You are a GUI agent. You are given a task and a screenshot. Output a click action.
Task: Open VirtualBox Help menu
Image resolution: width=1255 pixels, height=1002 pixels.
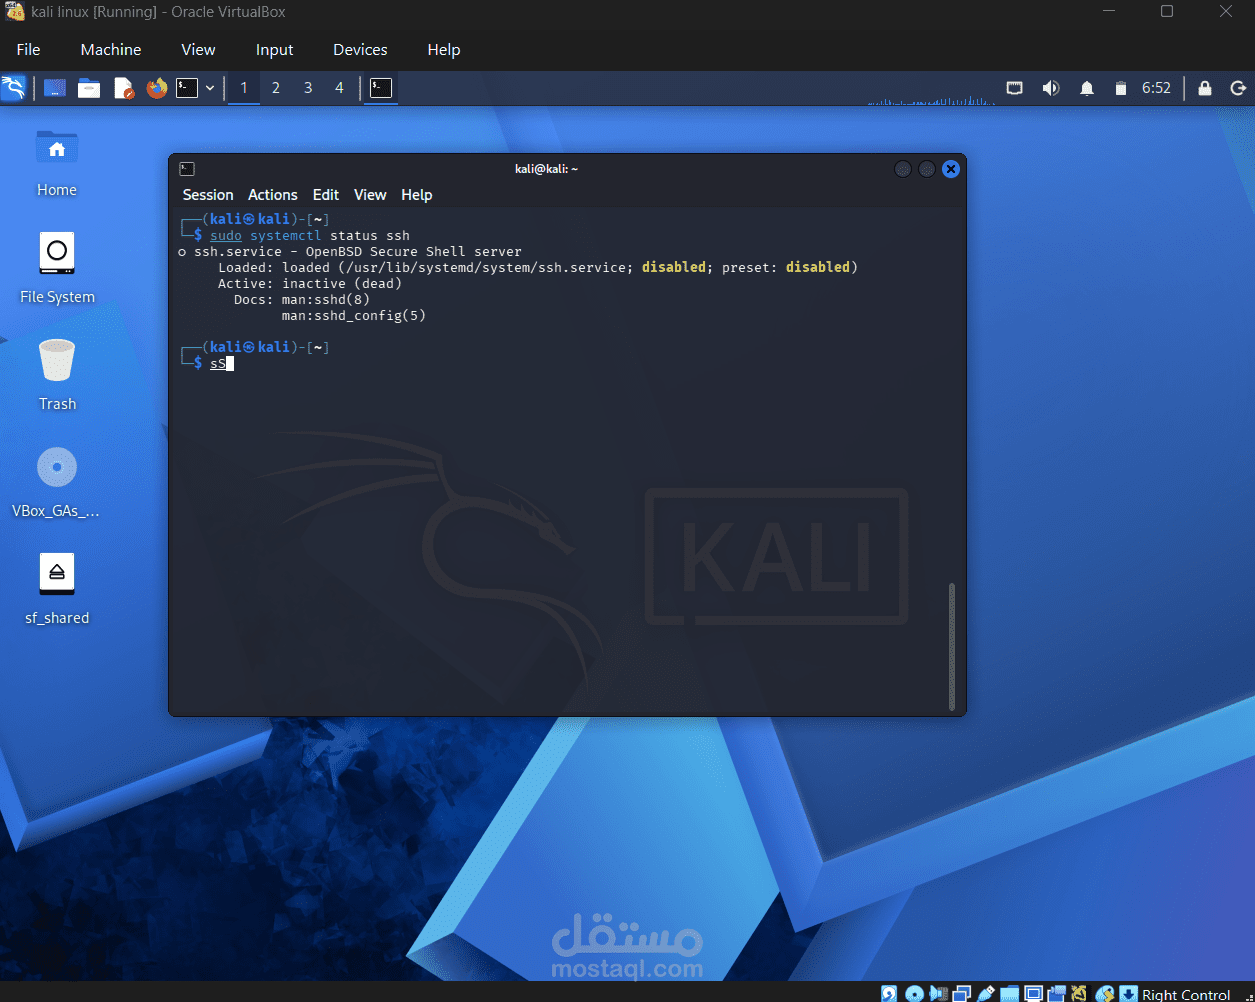point(444,49)
